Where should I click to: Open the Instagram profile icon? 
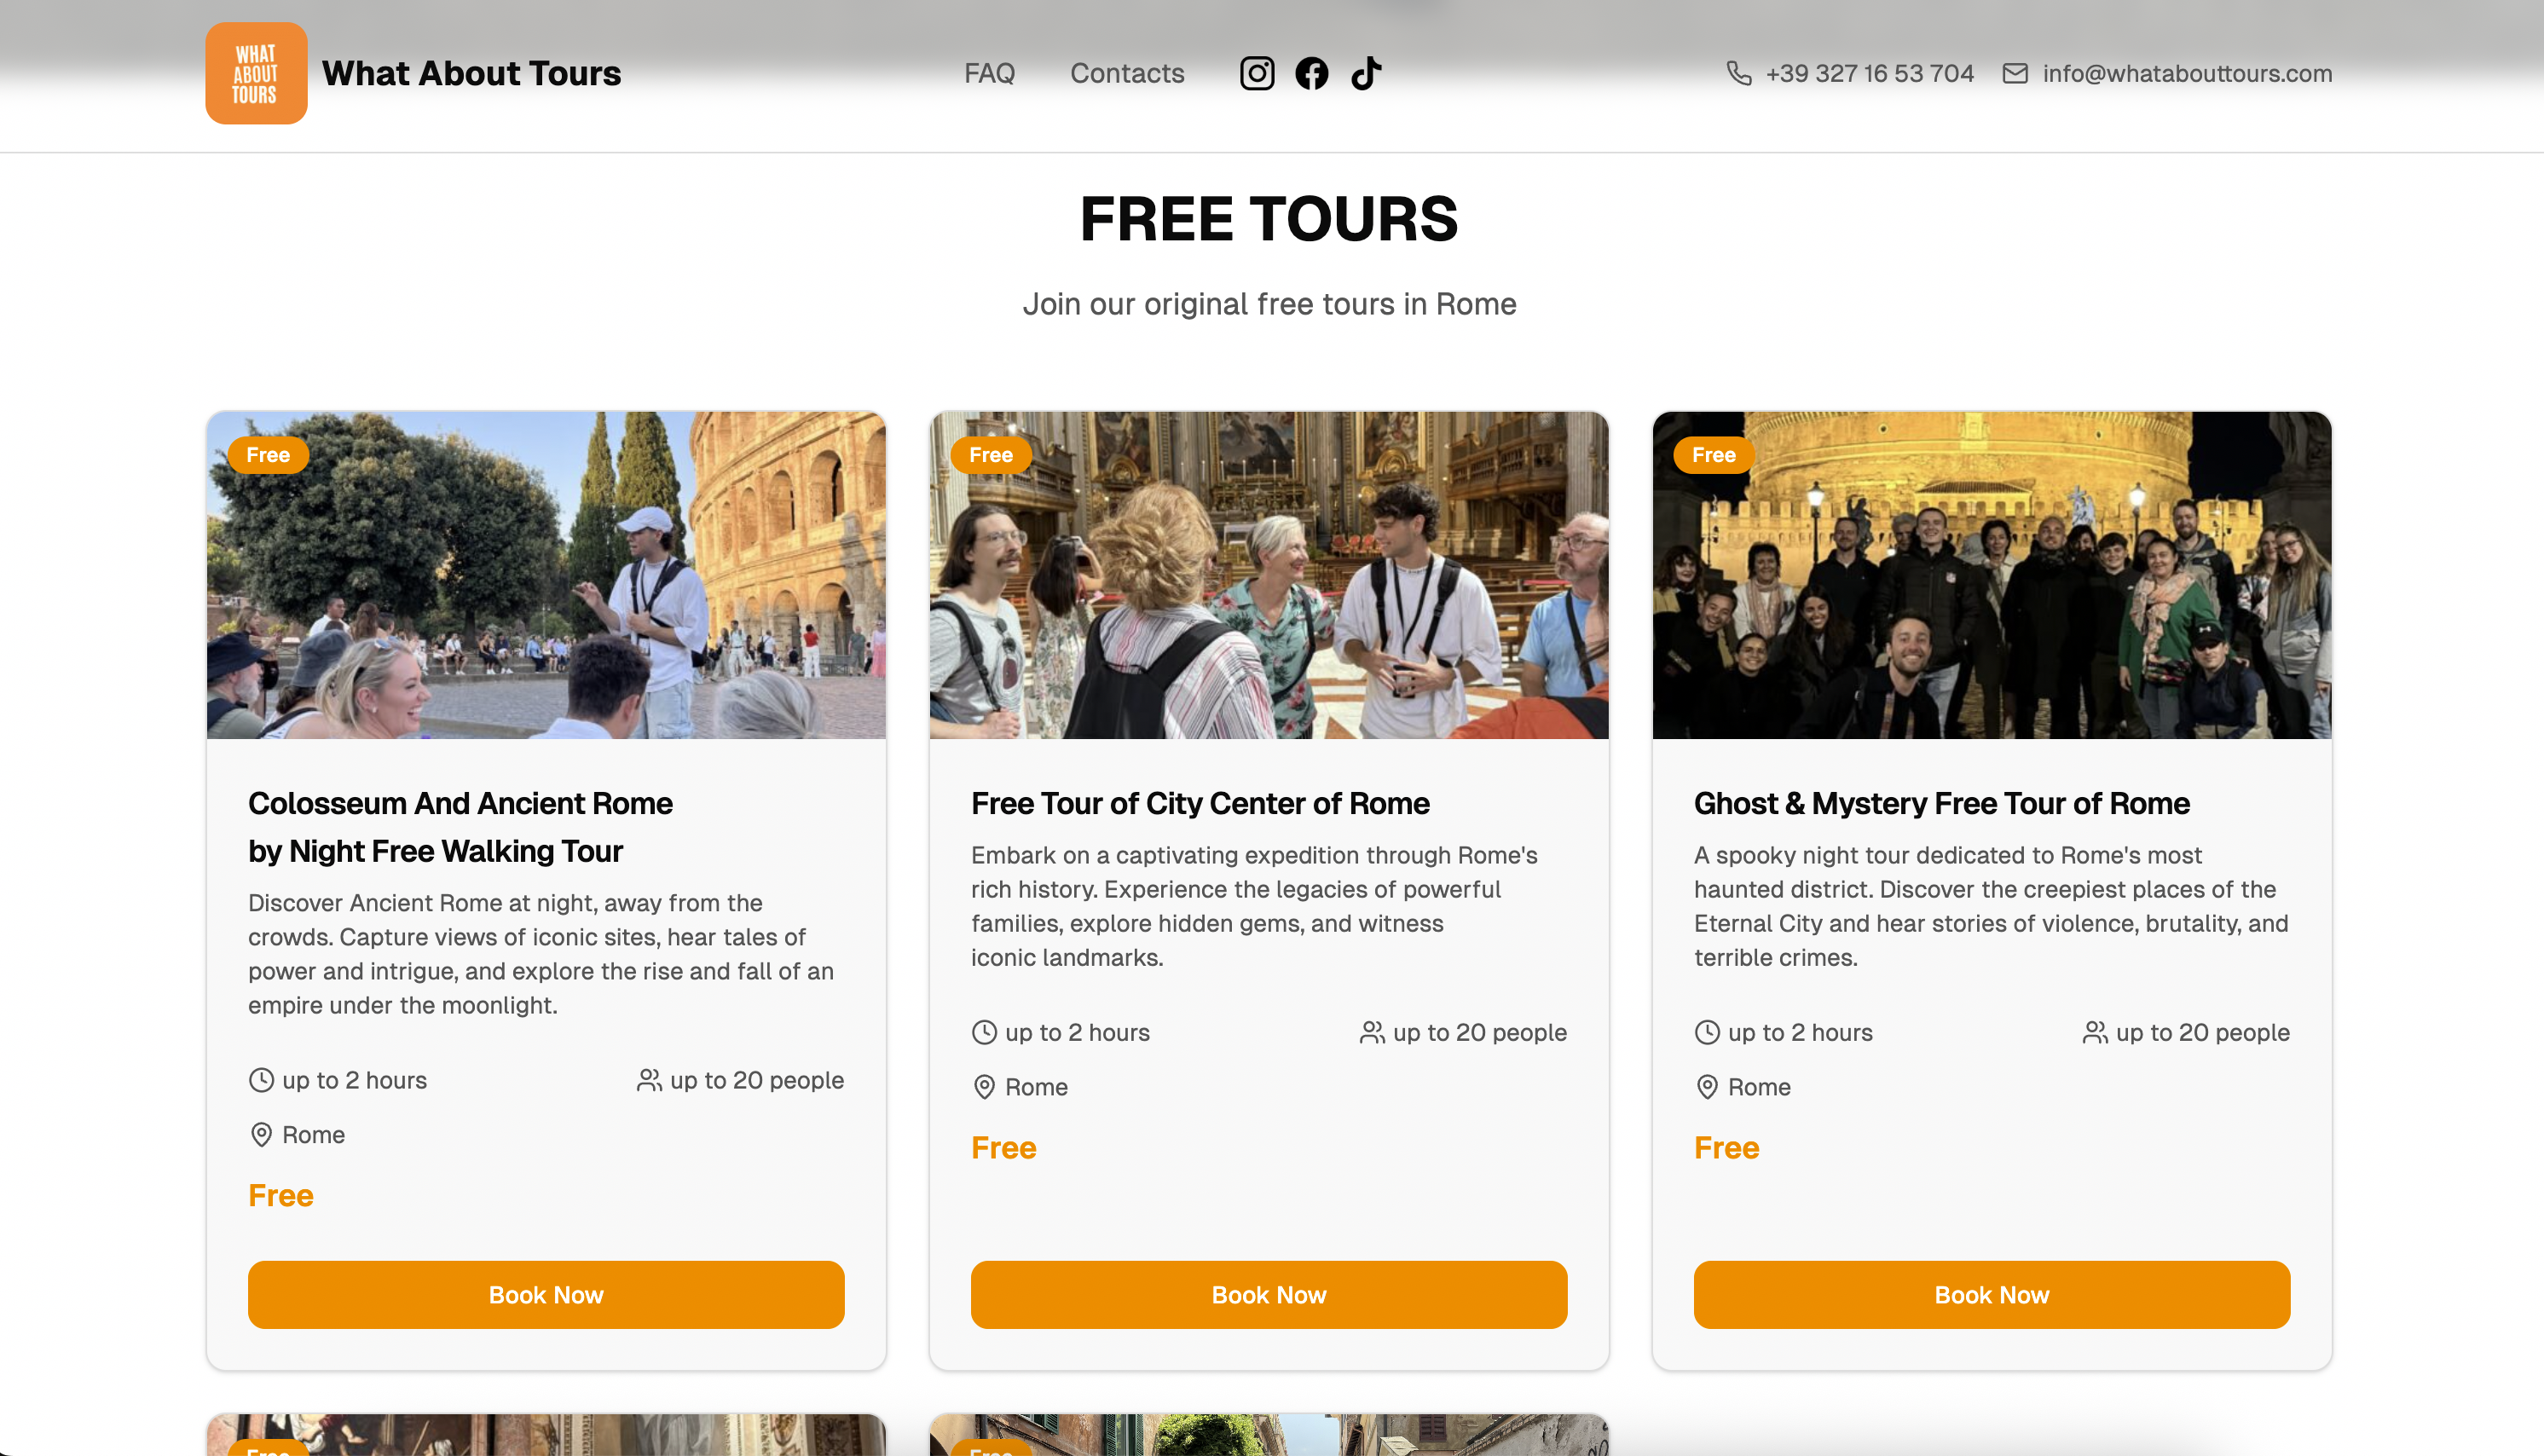[1257, 73]
